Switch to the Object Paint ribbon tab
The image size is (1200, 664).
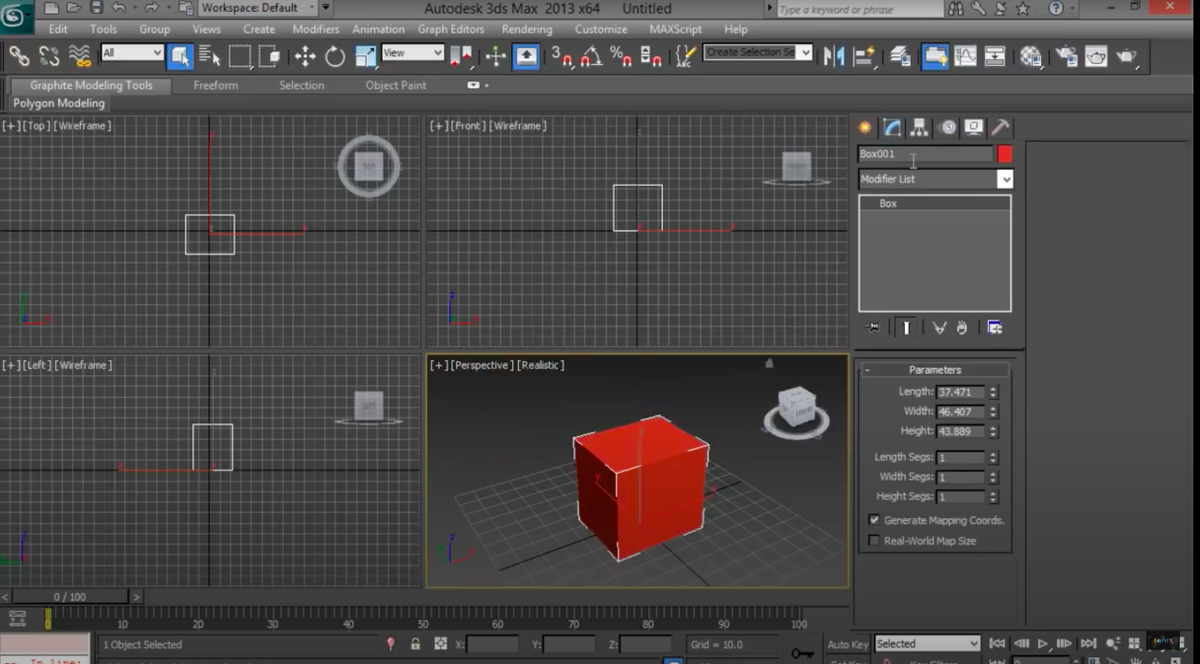coord(396,86)
